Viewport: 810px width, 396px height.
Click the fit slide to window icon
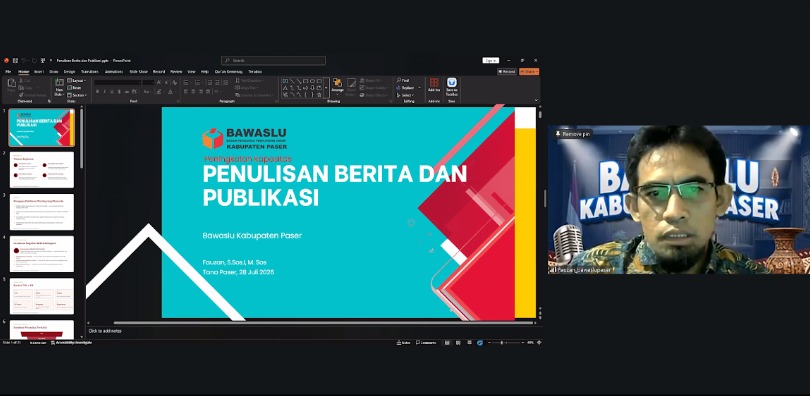coord(539,342)
